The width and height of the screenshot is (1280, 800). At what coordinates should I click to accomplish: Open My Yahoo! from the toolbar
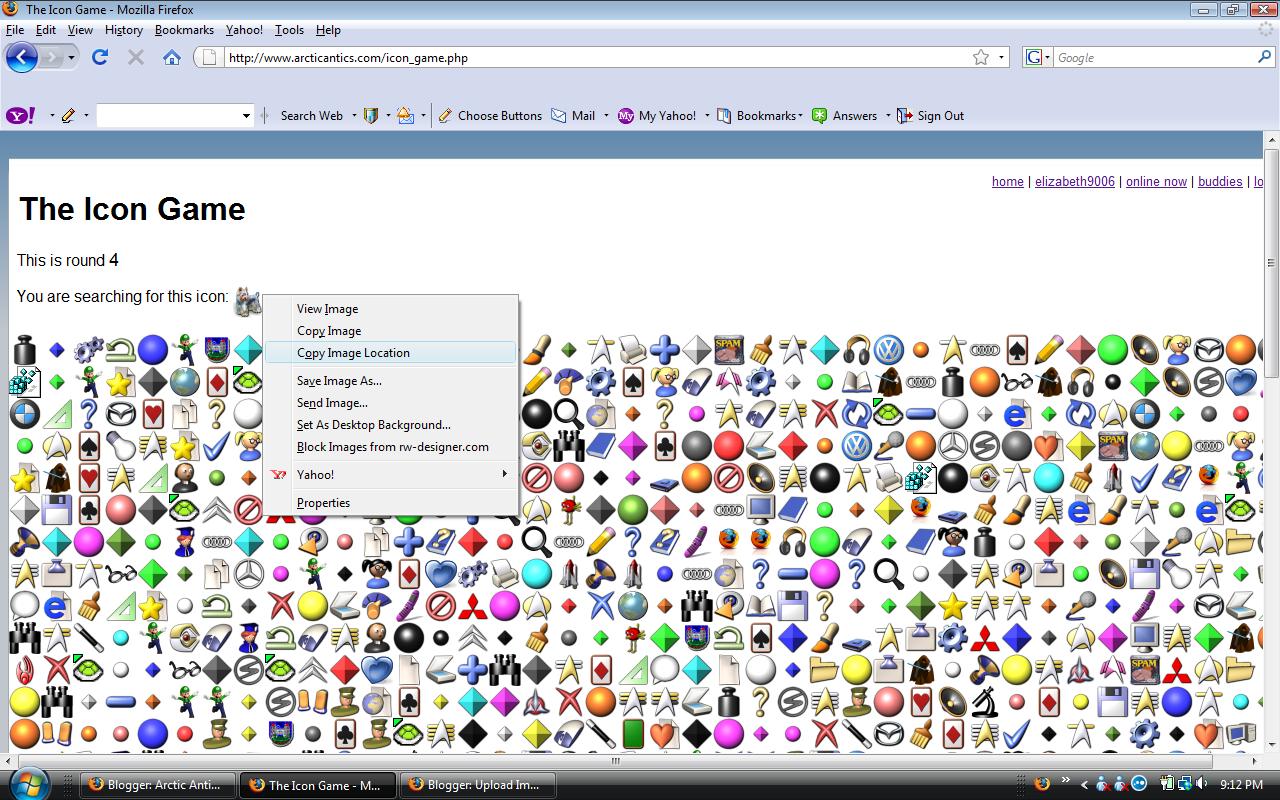coord(657,116)
